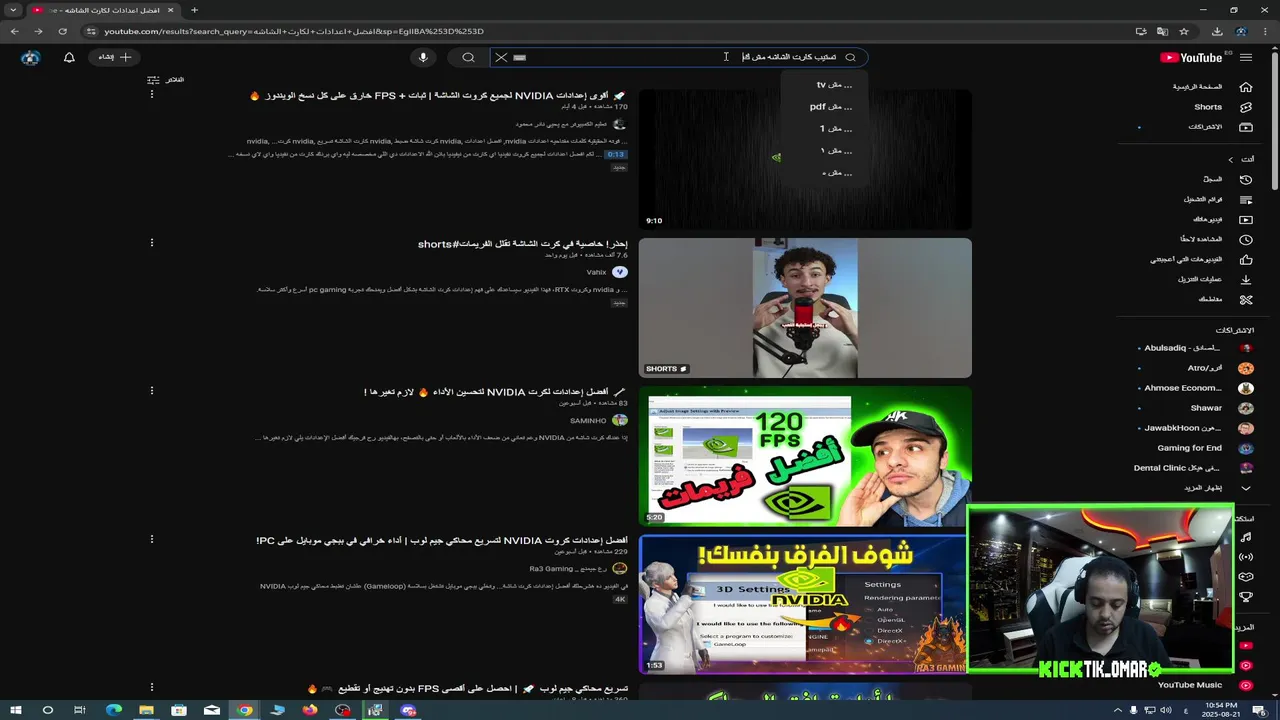Open the Ra3 Gaming 3D Settings thumbnail

(803, 604)
